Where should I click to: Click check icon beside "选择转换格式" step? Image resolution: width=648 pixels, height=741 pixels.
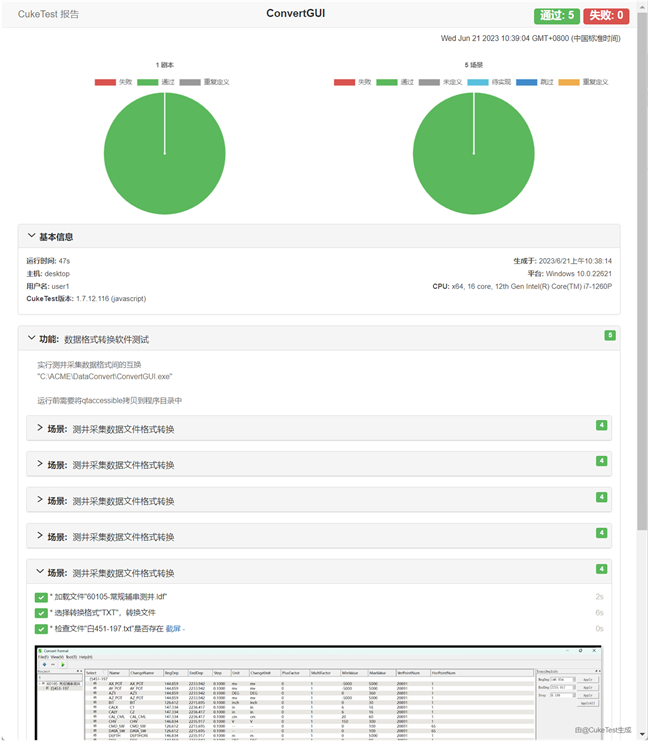click(41, 613)
